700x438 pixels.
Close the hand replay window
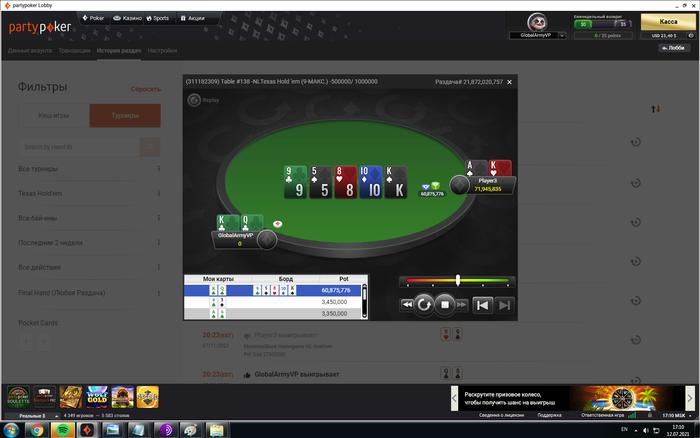point(509,82)
